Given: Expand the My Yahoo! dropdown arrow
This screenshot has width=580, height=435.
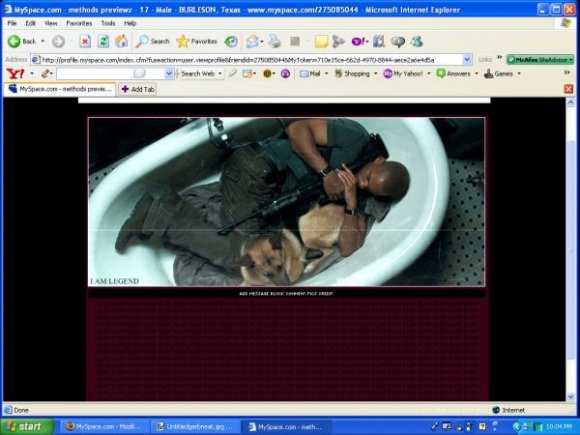Looking at the screenshot, I should [429, 74].
